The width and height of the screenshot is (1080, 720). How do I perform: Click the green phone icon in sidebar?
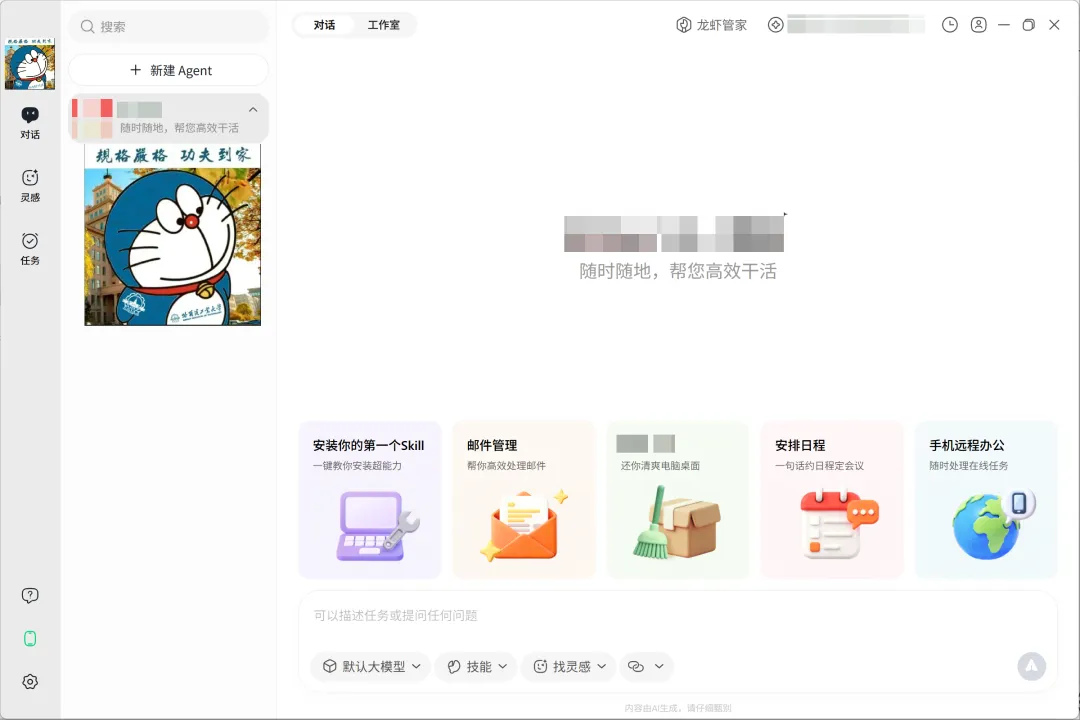tap(30, 639)
